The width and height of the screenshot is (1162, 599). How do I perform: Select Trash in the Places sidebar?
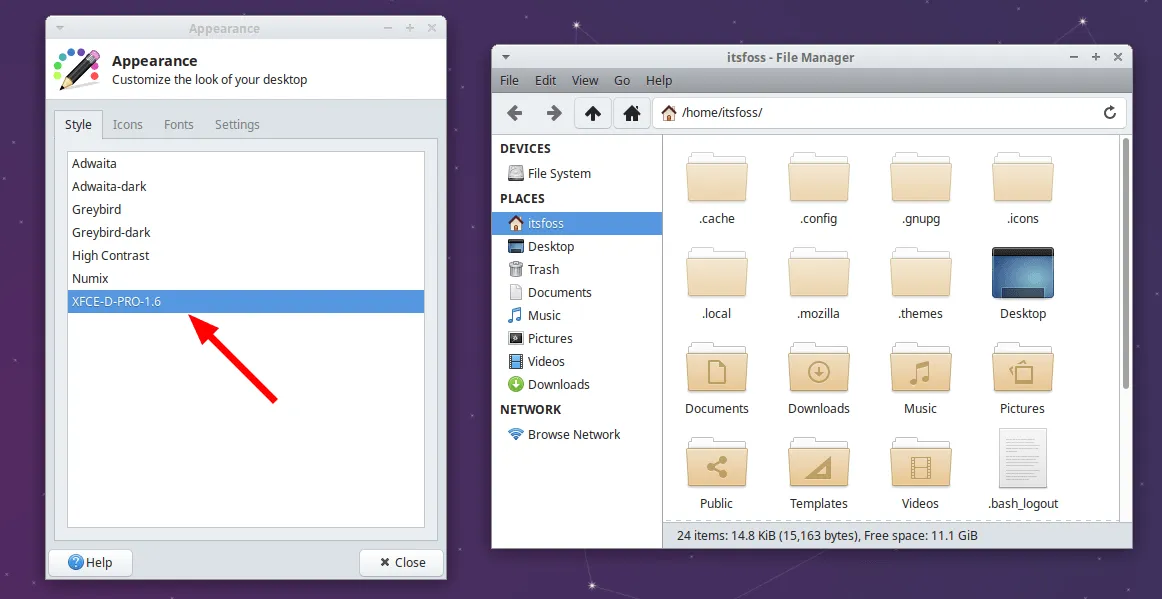click(543, 269)
